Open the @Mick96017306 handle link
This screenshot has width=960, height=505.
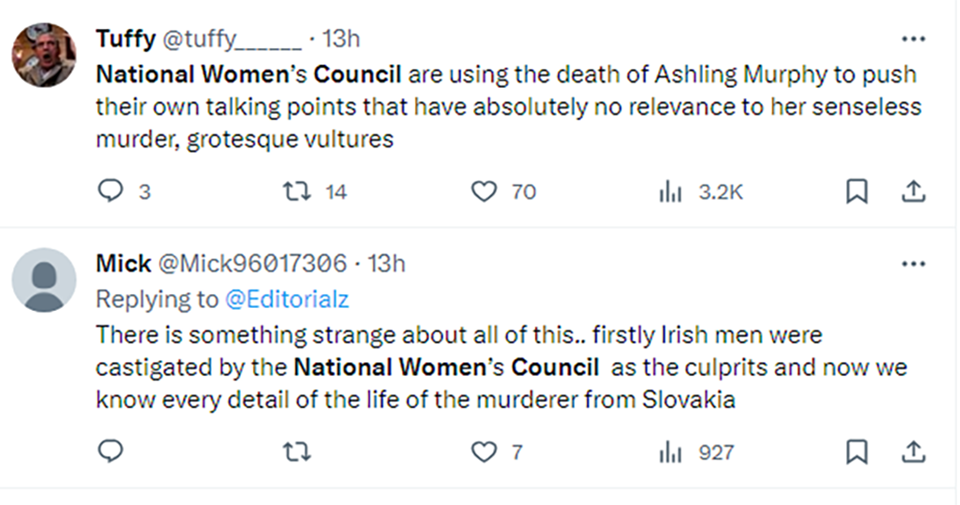[252, 264]
